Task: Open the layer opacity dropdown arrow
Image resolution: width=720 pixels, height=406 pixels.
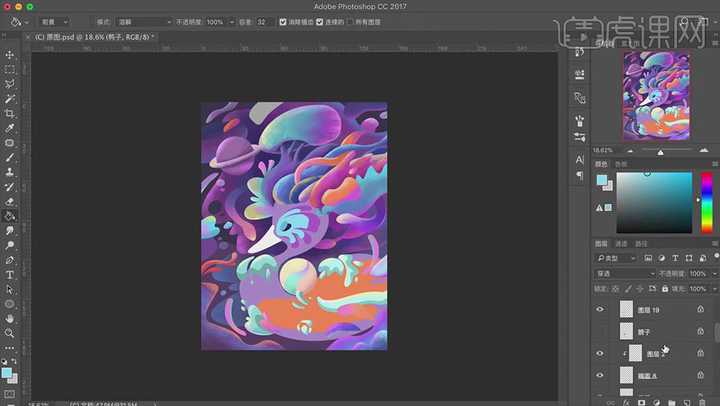Action: tap(714, 274)
